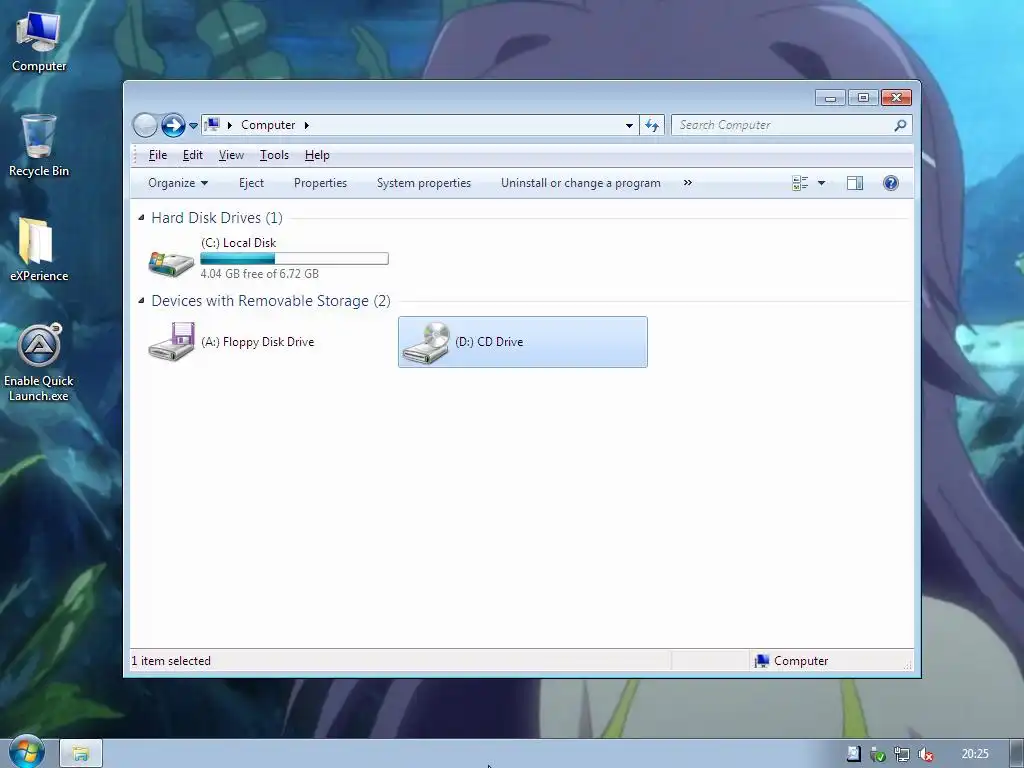Image resolution: width=1024 pixels, height=768 pixels.
Task: Click the network tray icon
Action: [902, 754]
